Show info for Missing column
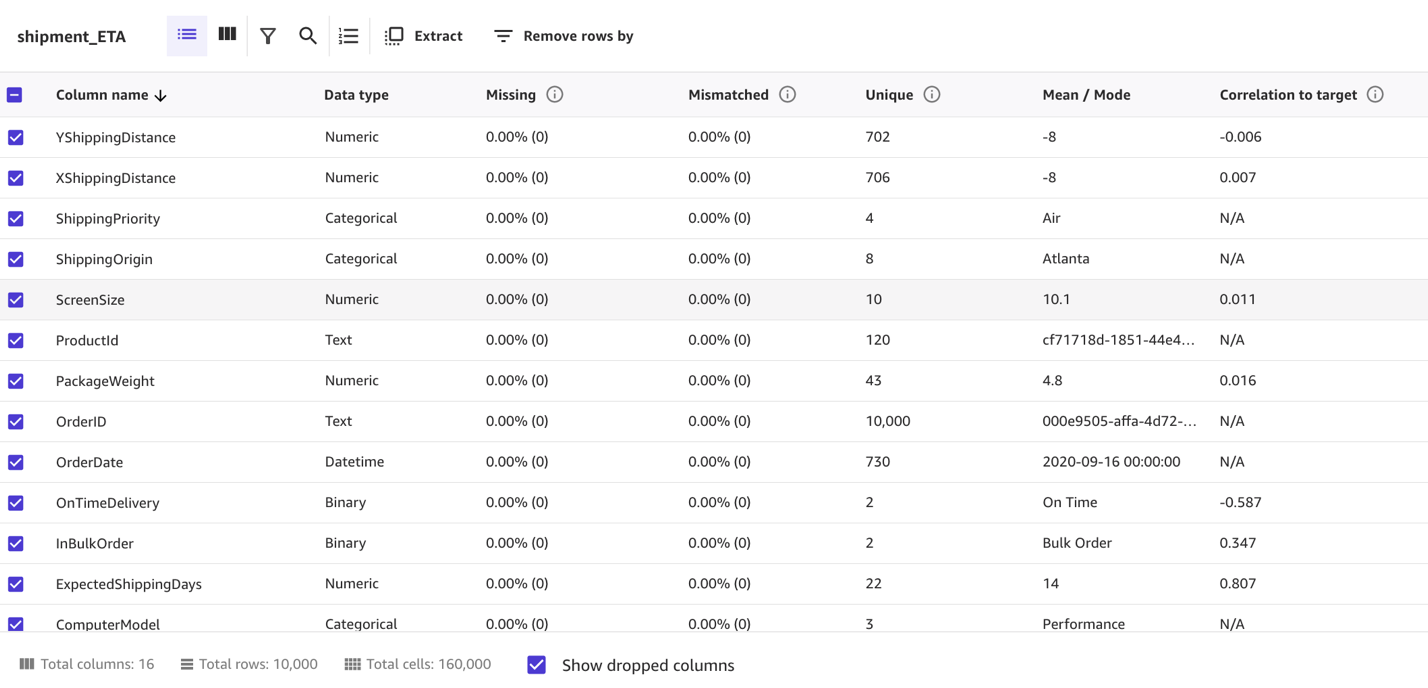1428x688 pixels. click(x=555, y=95)
